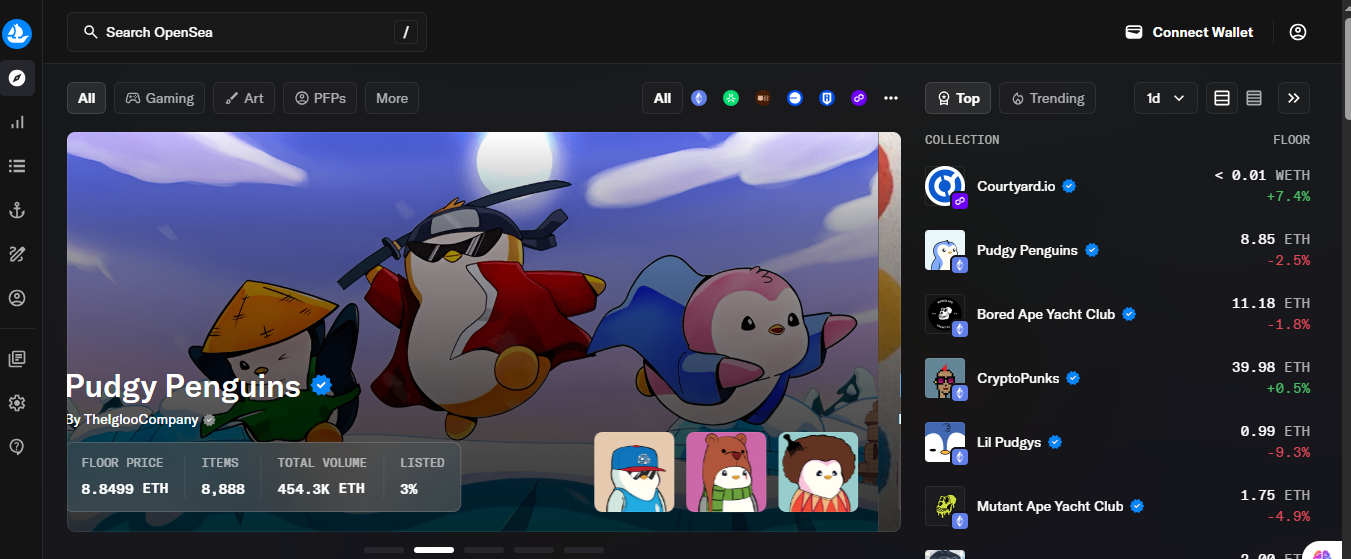Open Pudgy Penguins in the collection list
The image size is (1351, 559).
pos(1117,250)
